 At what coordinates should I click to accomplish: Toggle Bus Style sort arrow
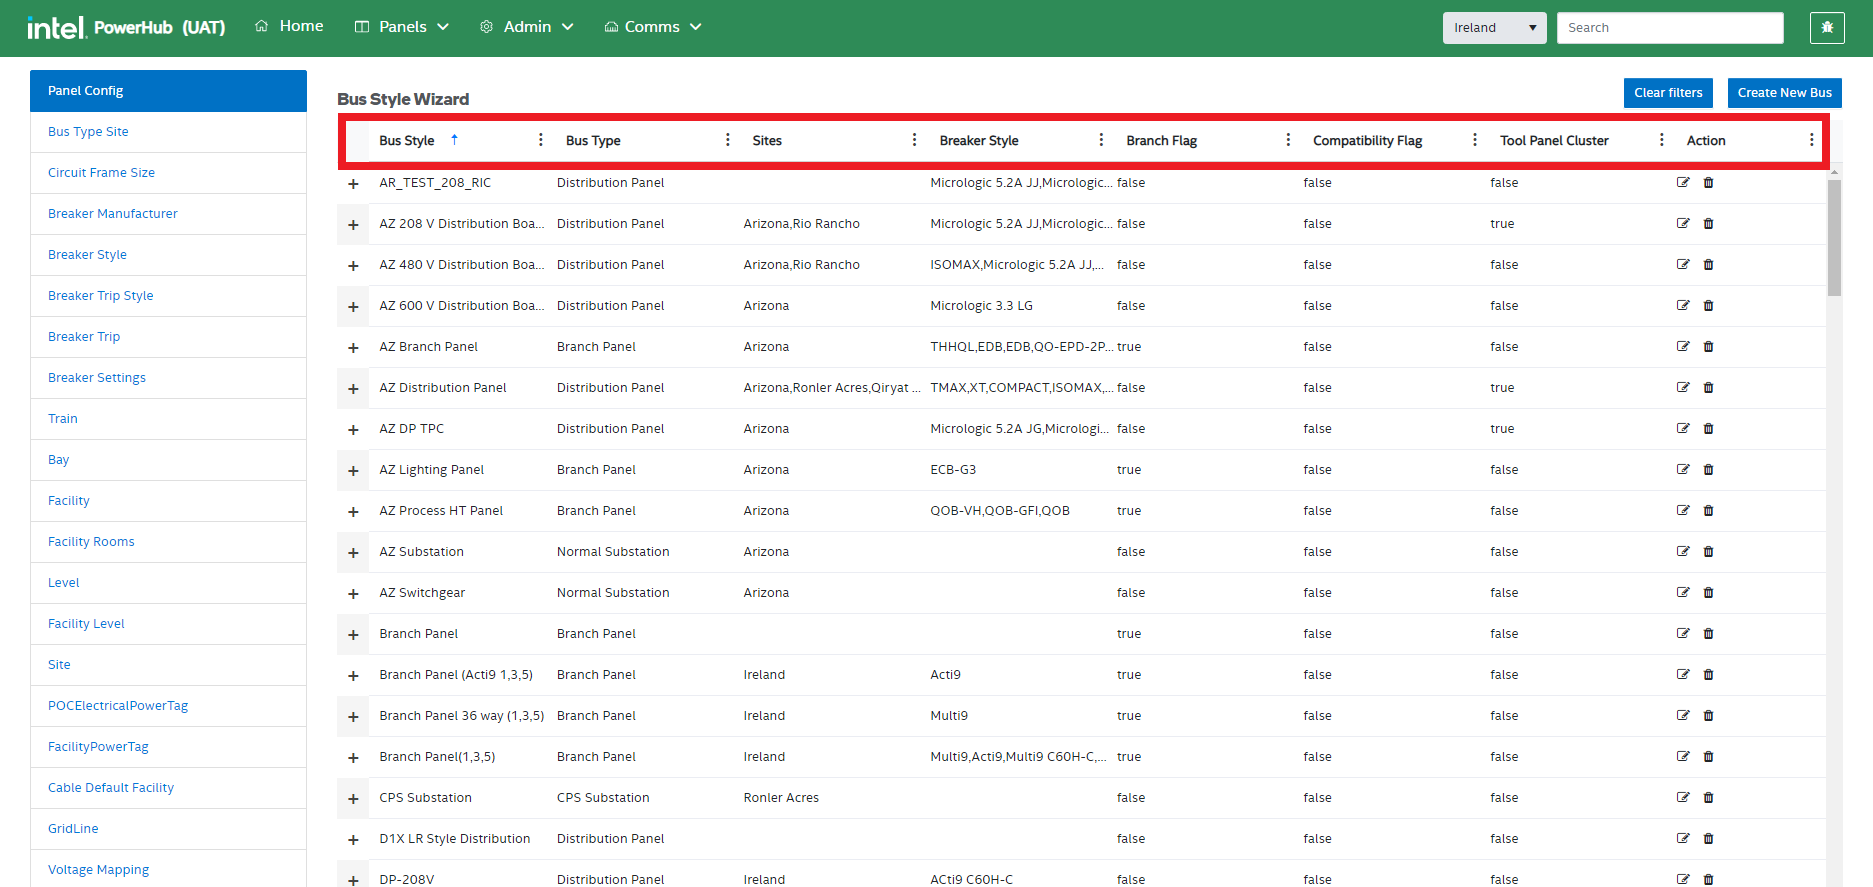pos(454,140)
